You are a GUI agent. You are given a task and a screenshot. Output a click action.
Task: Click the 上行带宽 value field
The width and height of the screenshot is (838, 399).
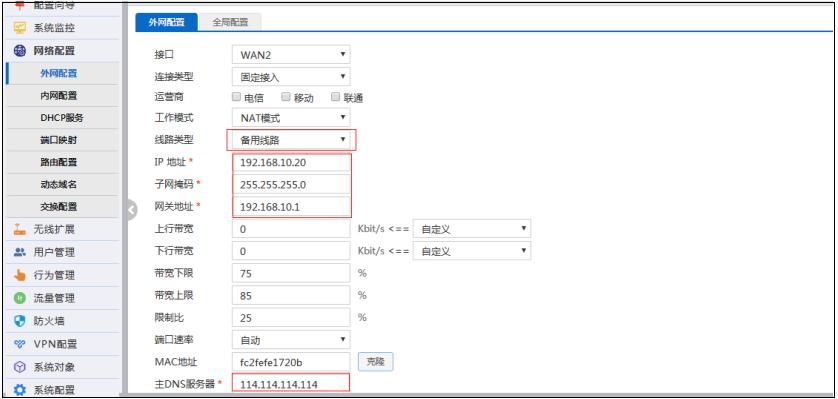[x=291, y=229]
